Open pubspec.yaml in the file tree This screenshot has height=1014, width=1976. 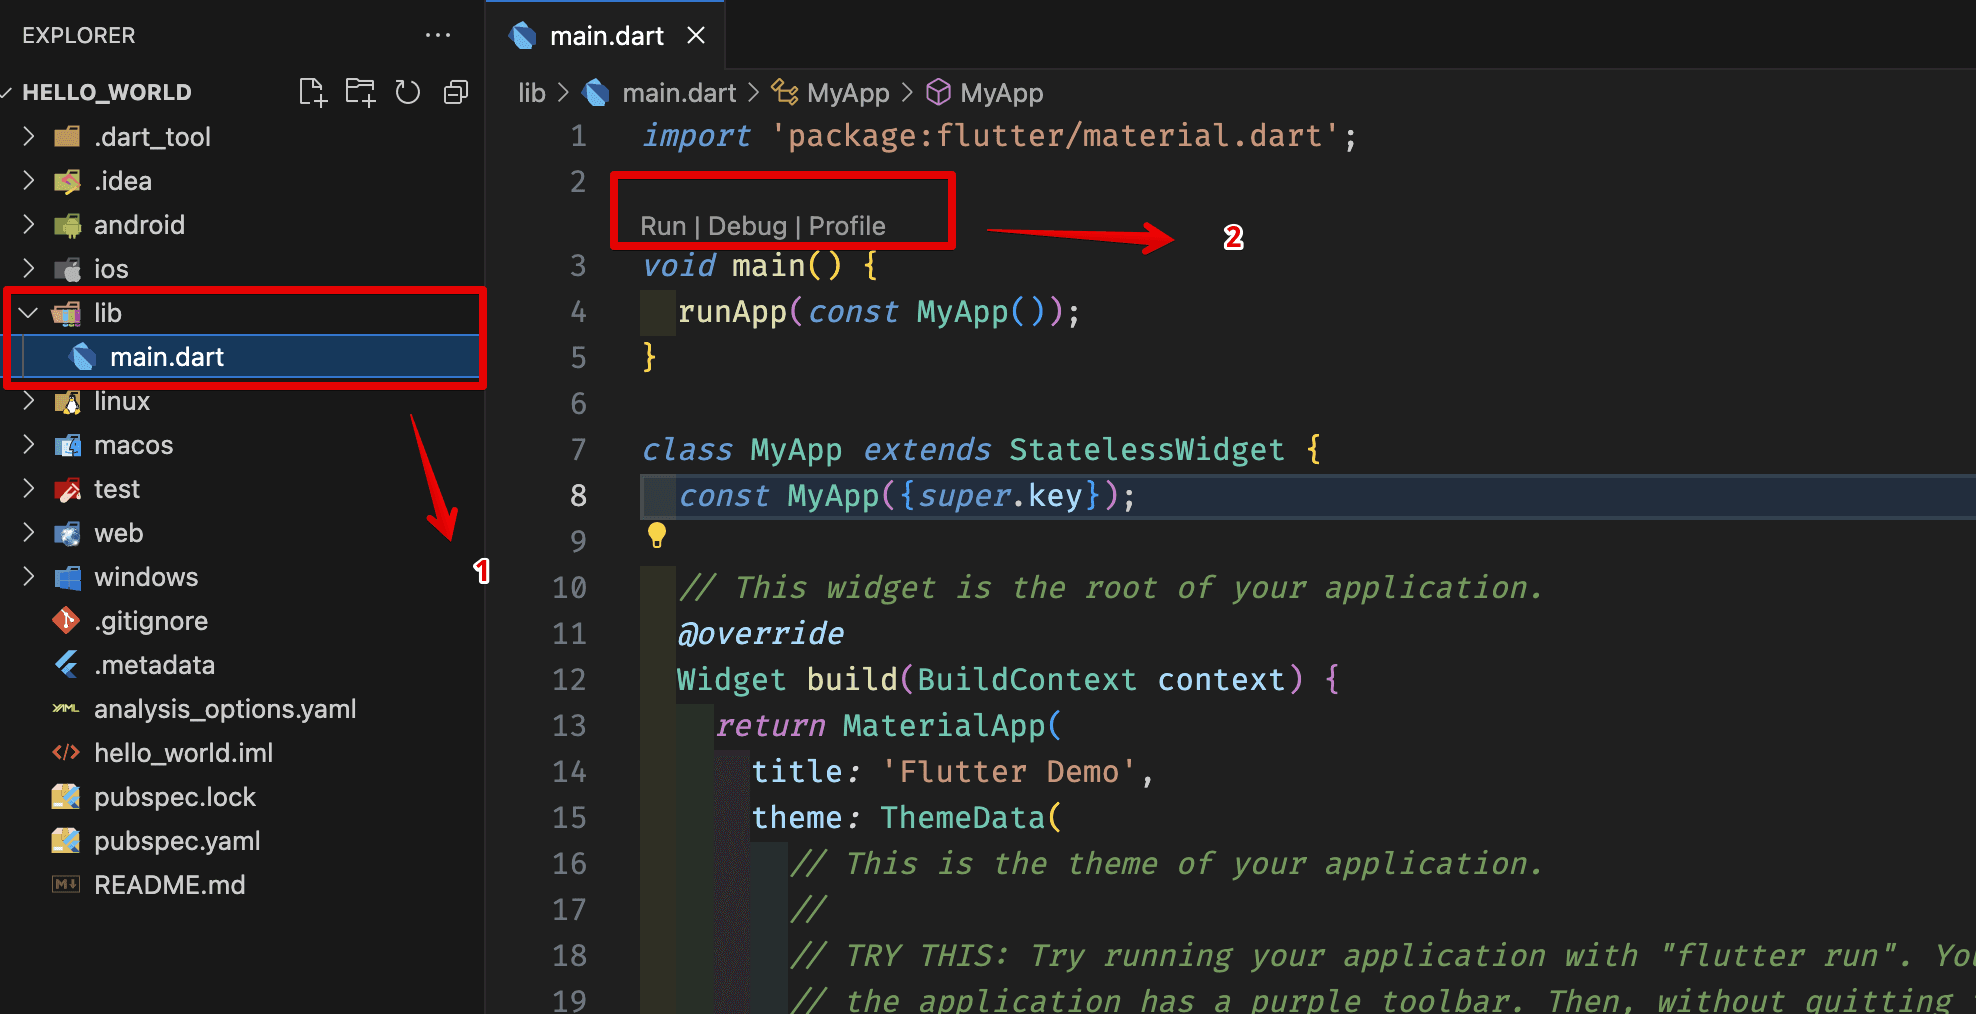pyautogui.click(x=177, y=841)
